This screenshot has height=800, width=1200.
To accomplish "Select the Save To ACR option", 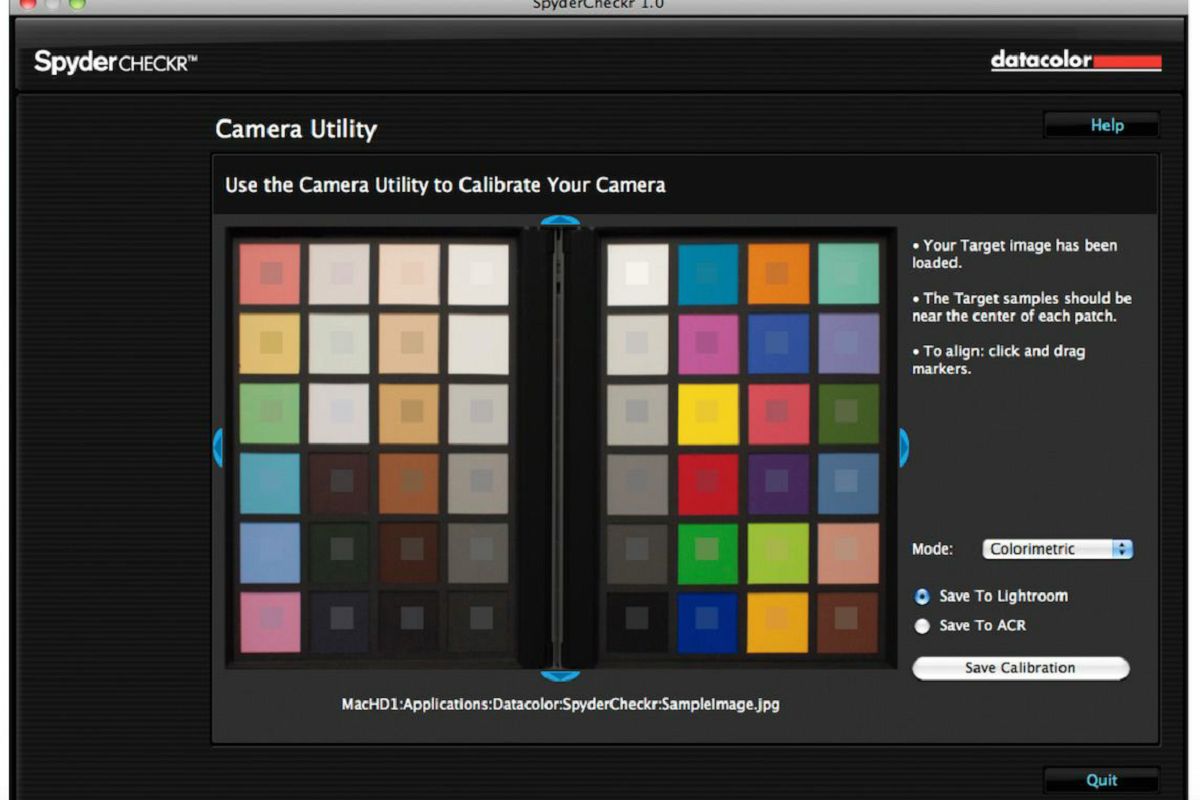I will (x=922, y=626).
